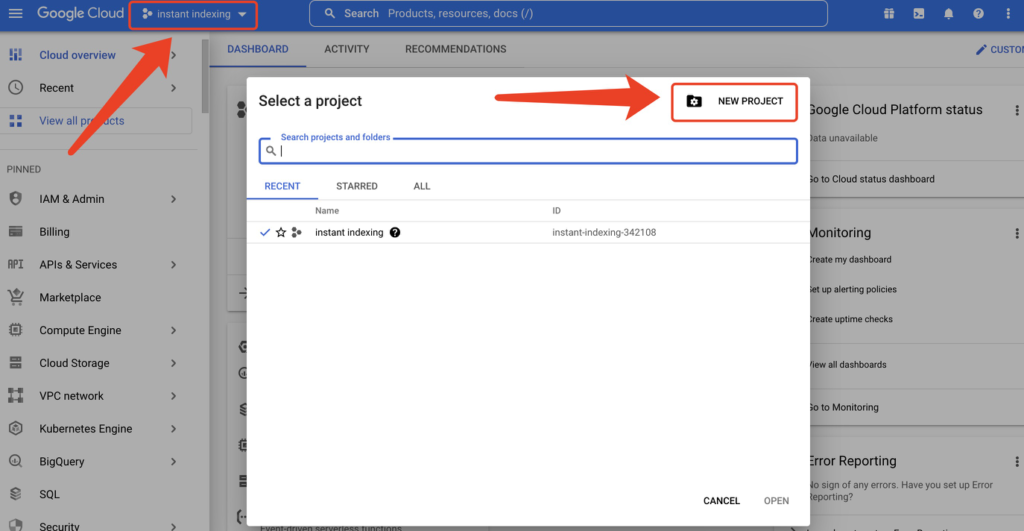Click the NEW PROJECT button
The height and width of the screenshot is (531, 1024).
pyautogui.click(x=734, y=101)
